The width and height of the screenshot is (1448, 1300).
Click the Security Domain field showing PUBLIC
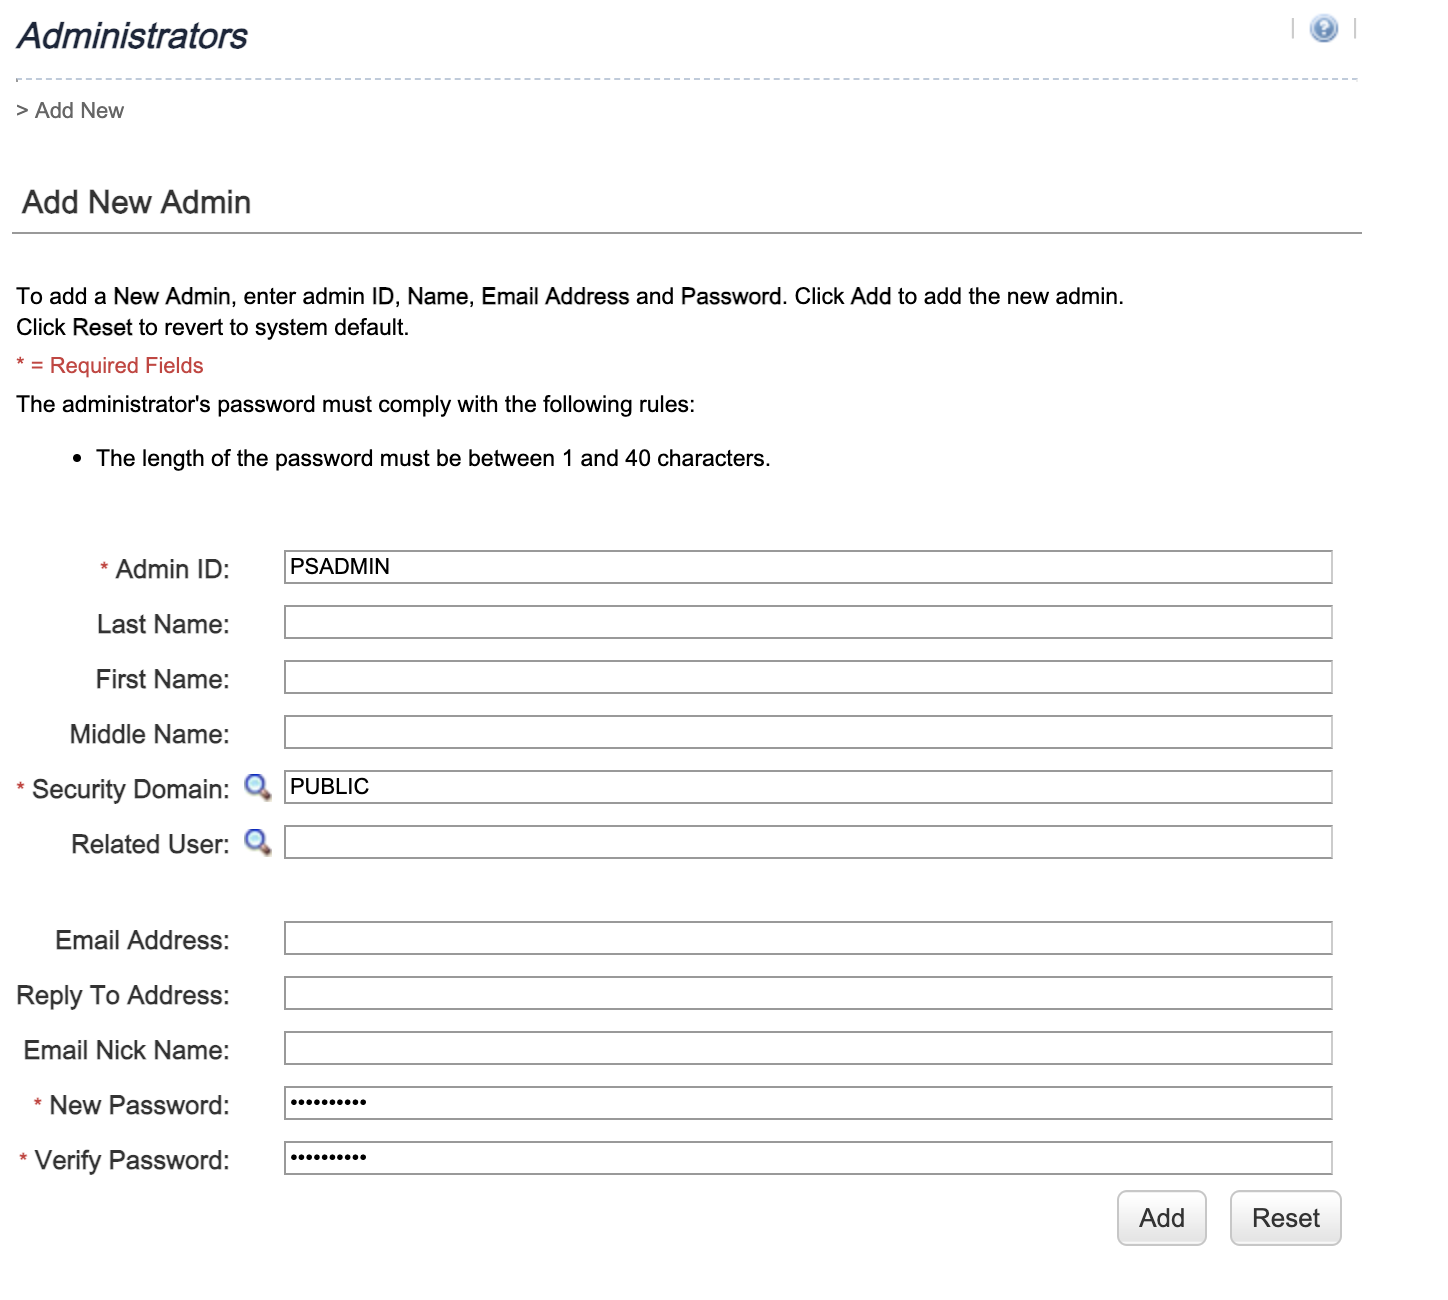pyautogui.click(x=808, y=787)
